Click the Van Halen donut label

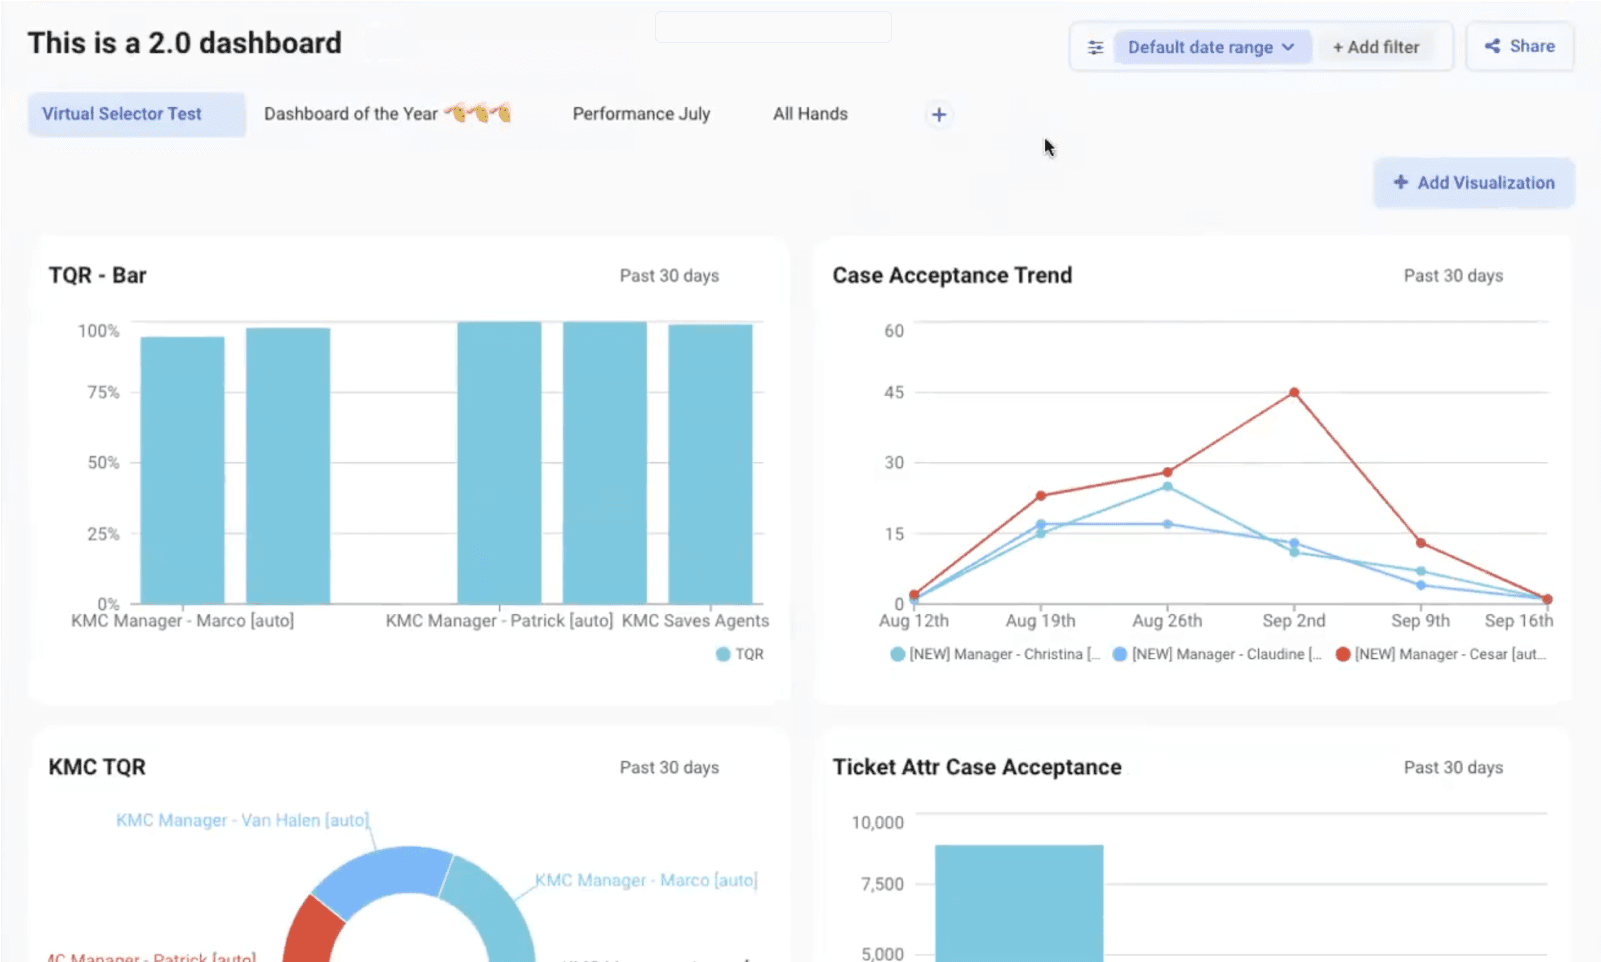(x=242, y=820)
